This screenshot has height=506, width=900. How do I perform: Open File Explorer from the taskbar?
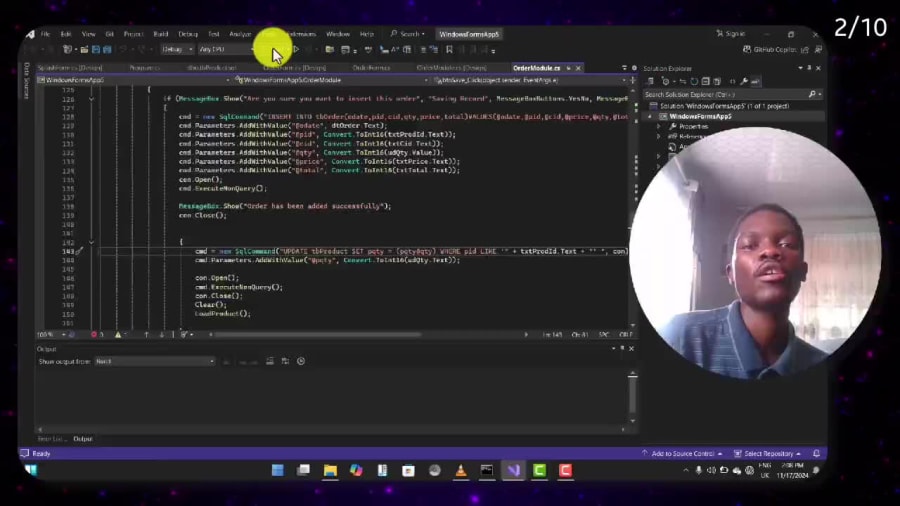pyautogui.click(x=330, y=470)
